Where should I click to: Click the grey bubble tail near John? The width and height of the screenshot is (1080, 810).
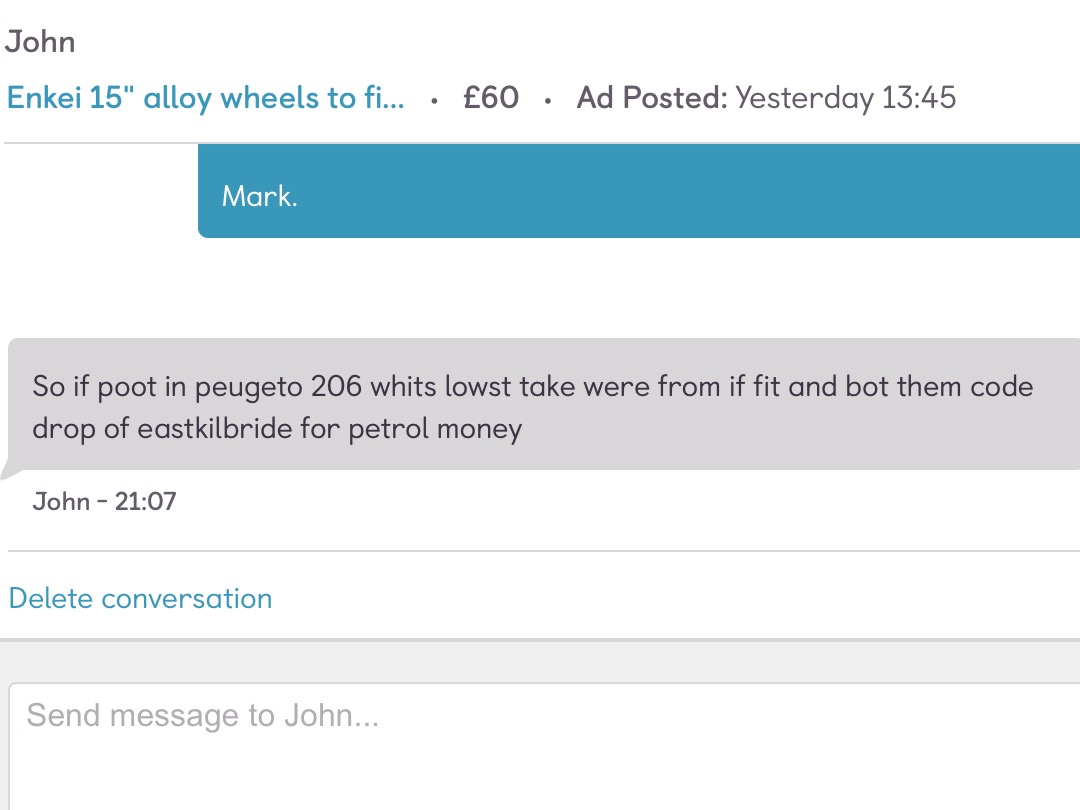(x=10, y=469)
